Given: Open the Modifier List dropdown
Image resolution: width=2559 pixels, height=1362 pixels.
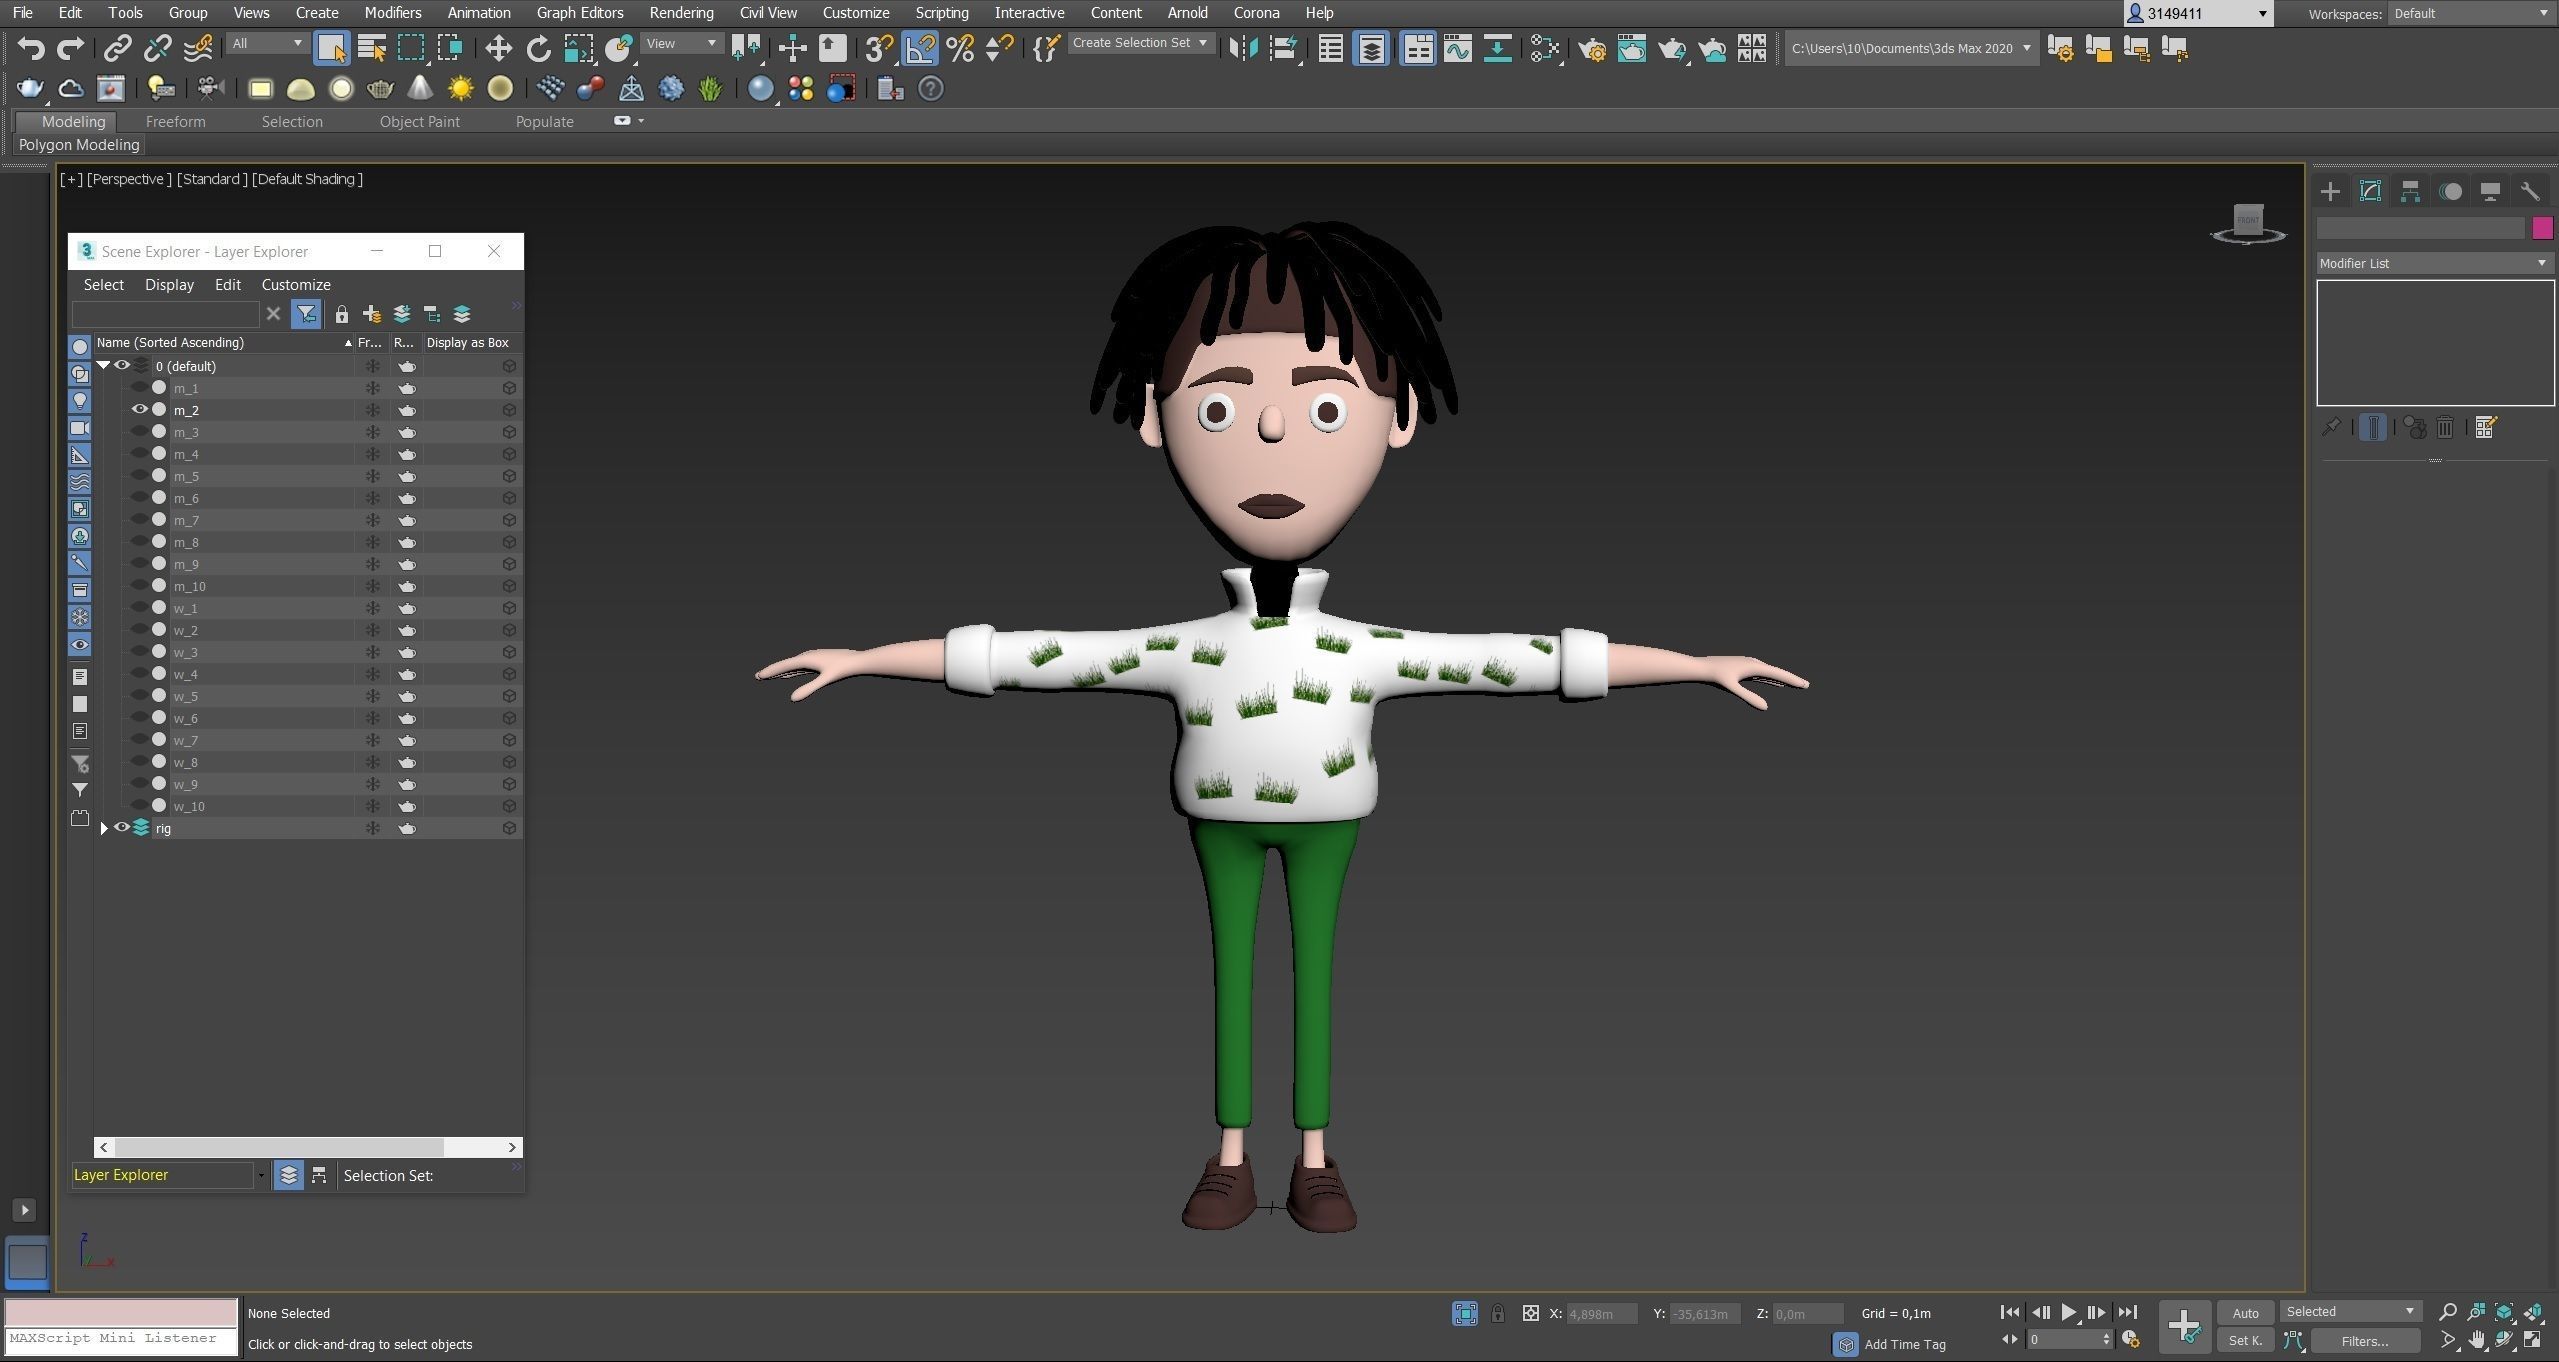Looking at the screenshot, I should 2434,263.
